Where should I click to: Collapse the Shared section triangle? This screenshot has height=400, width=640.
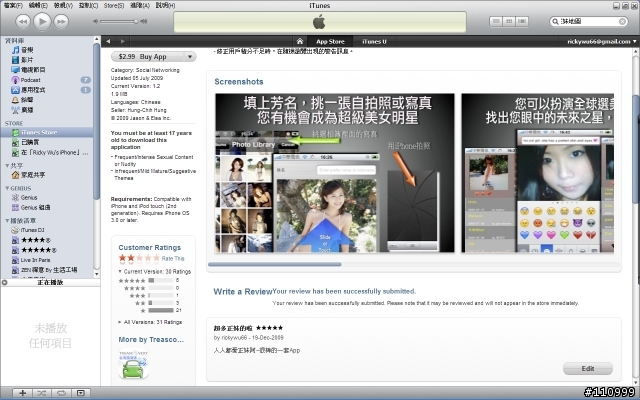tap(7, 166)
